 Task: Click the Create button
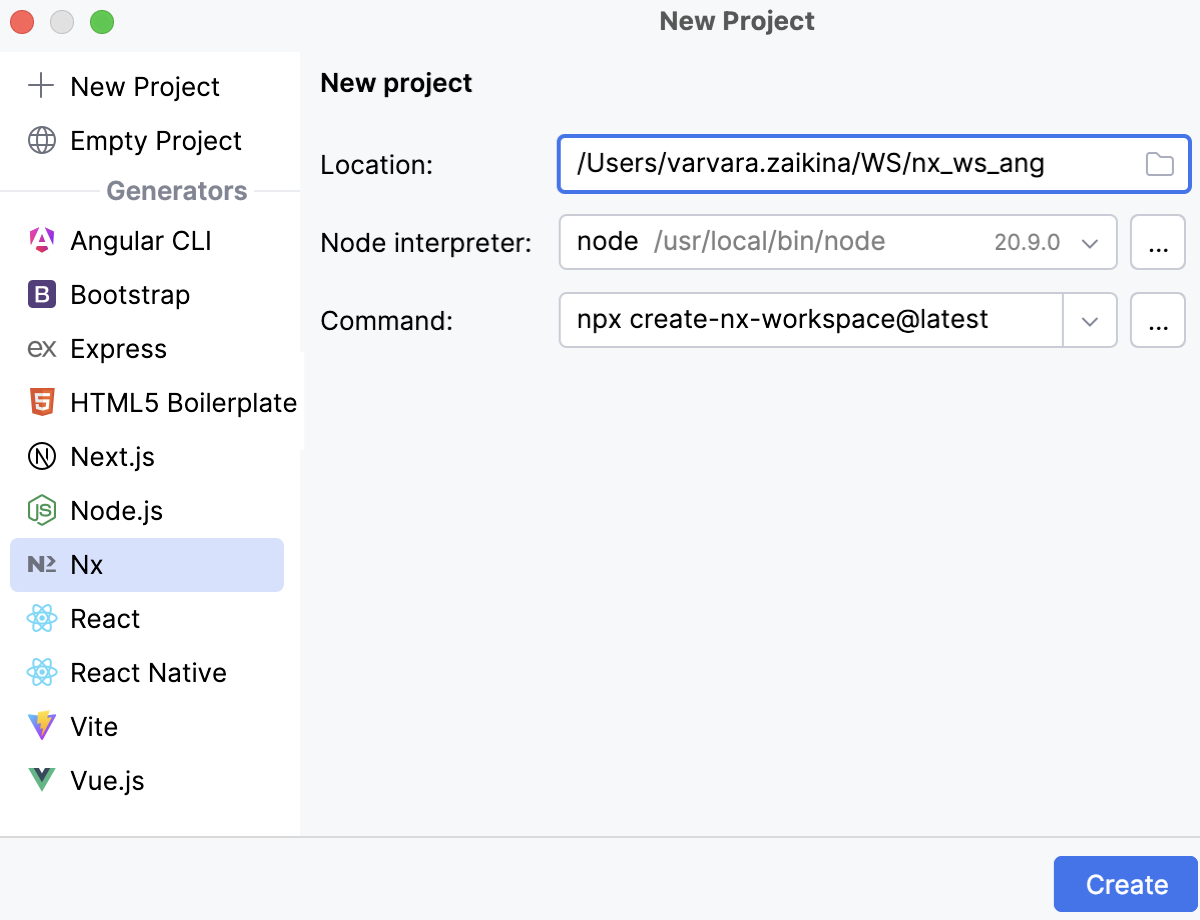pos(1126,884)
